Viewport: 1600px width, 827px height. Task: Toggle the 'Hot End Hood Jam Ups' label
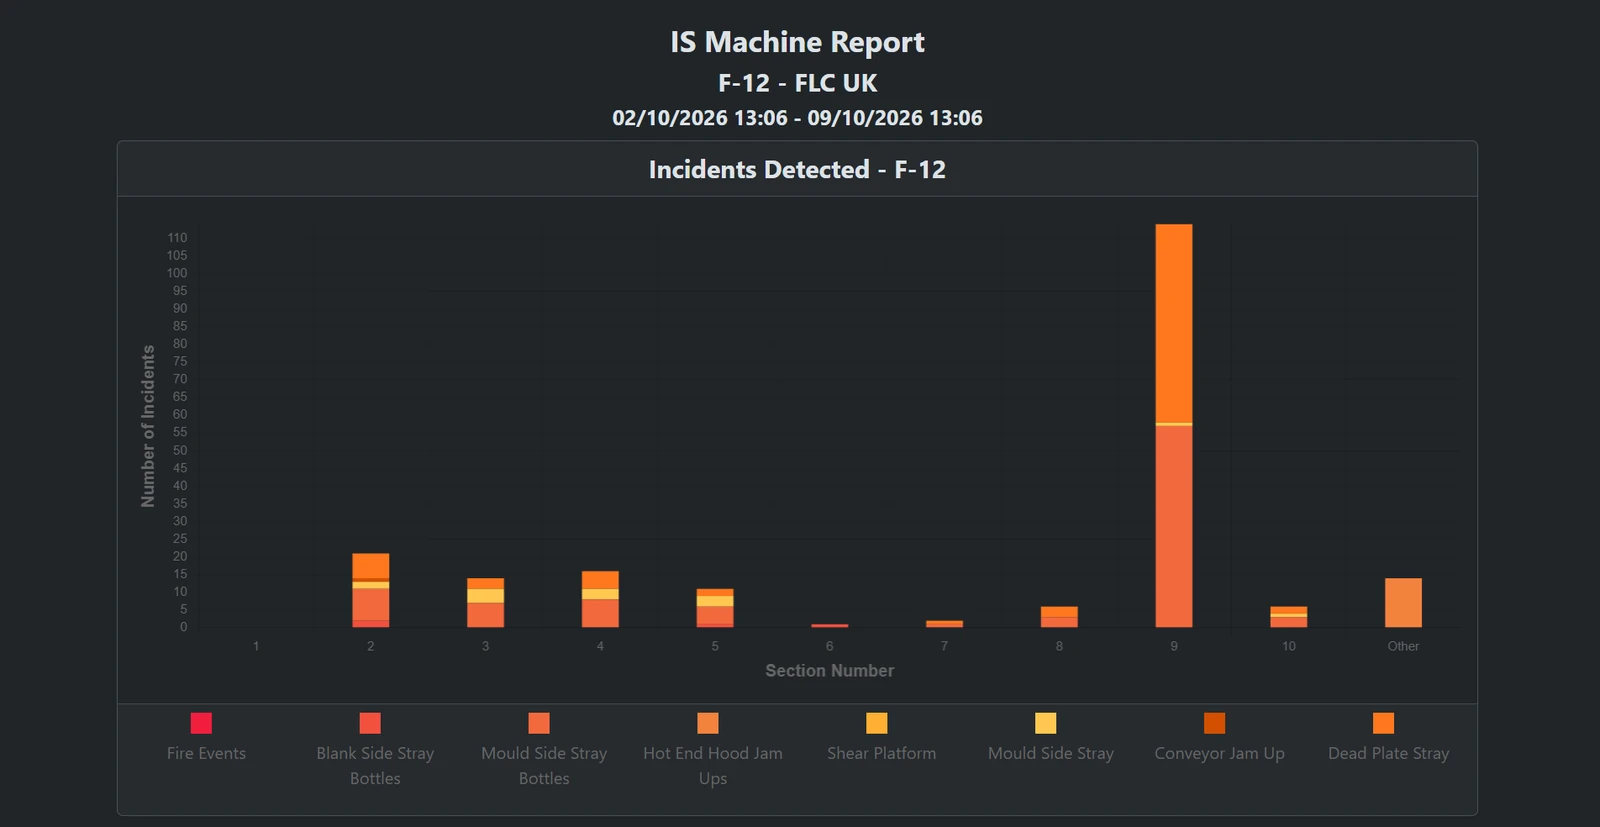(713, 766)
